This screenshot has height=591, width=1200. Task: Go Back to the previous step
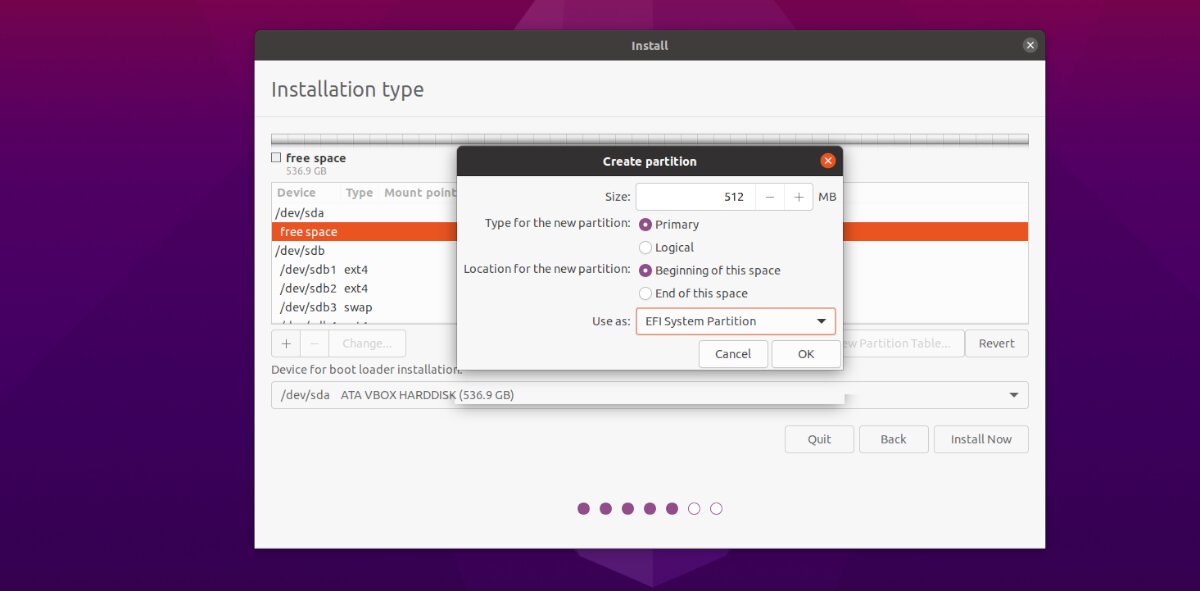[x=893, y=439]
